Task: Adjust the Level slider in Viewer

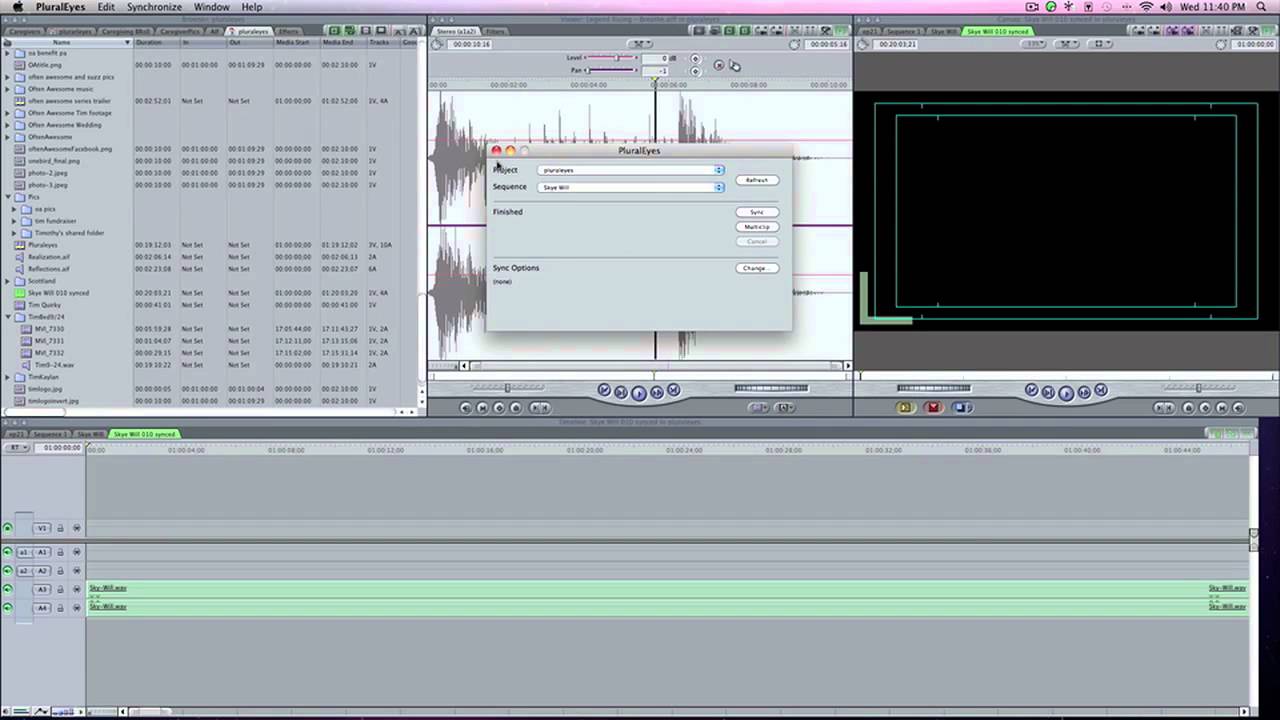Action: tap(612, 58)
